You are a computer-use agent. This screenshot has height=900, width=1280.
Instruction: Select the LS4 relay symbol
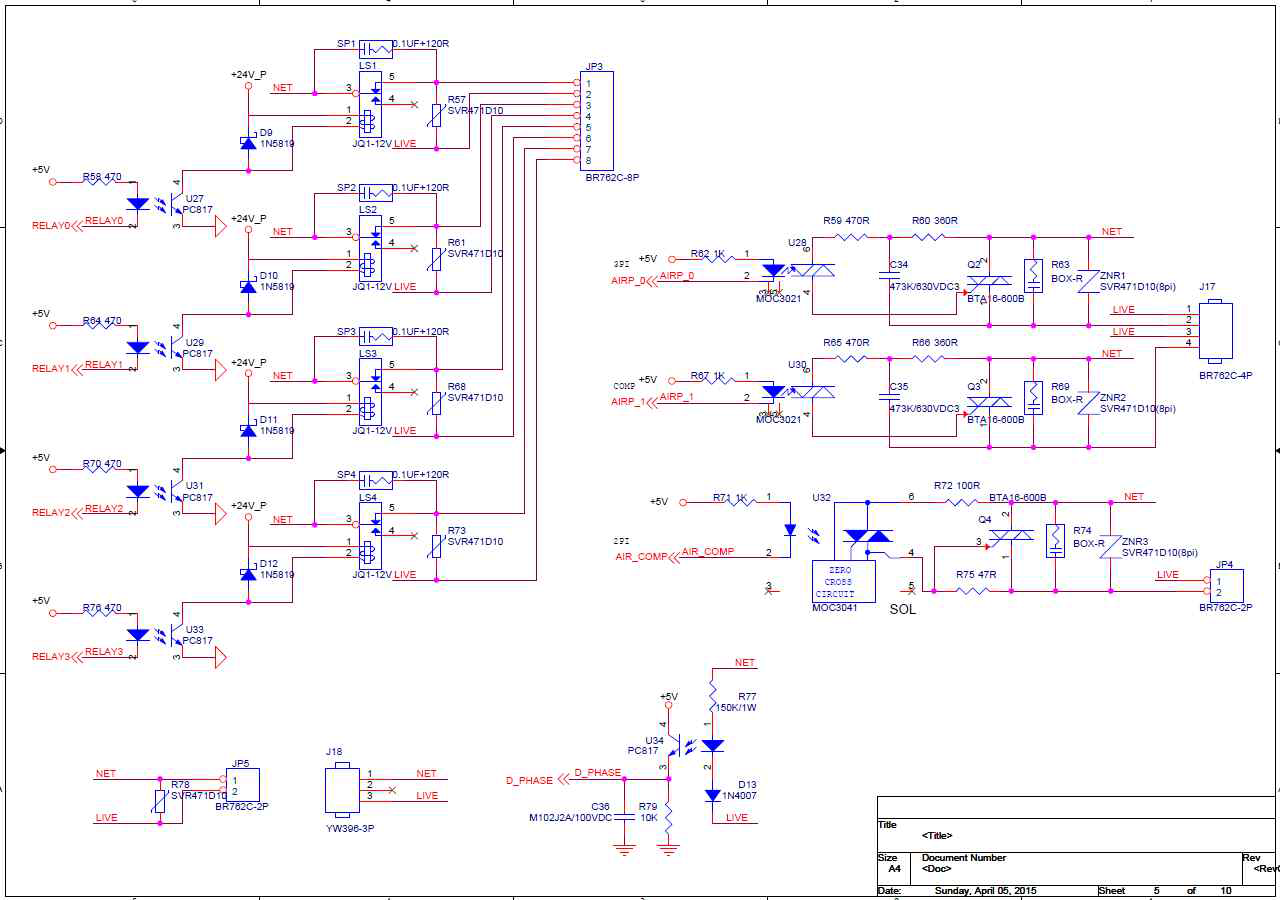pyautogui.click(x=369, y=534)
